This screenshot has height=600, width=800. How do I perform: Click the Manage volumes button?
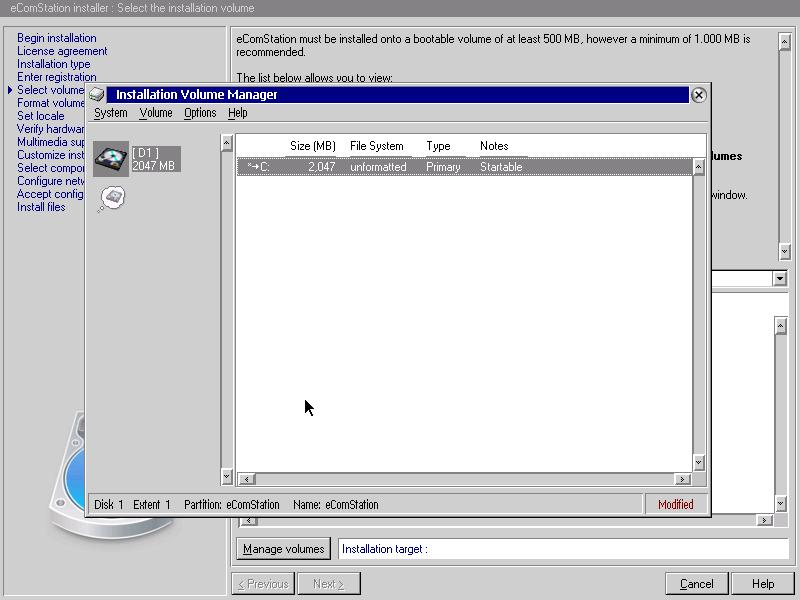tap(284, 549)
